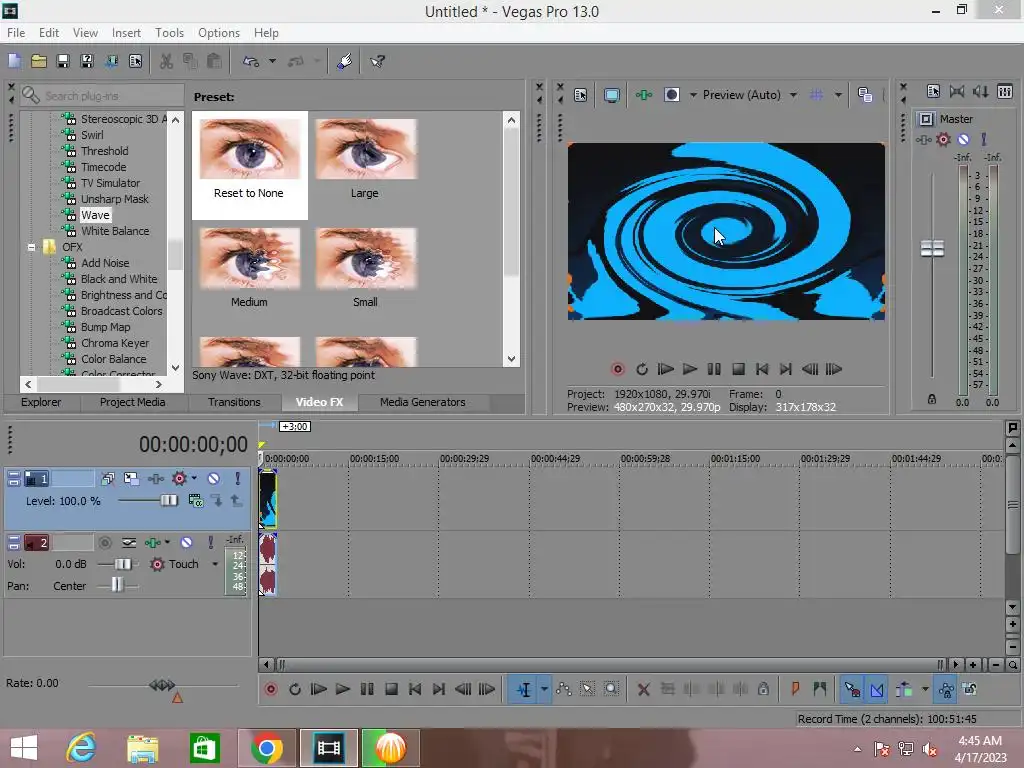Click the Undo arrow icon
The width and height of the screenshot is (1024, 768).
click(x=251, y=61)
